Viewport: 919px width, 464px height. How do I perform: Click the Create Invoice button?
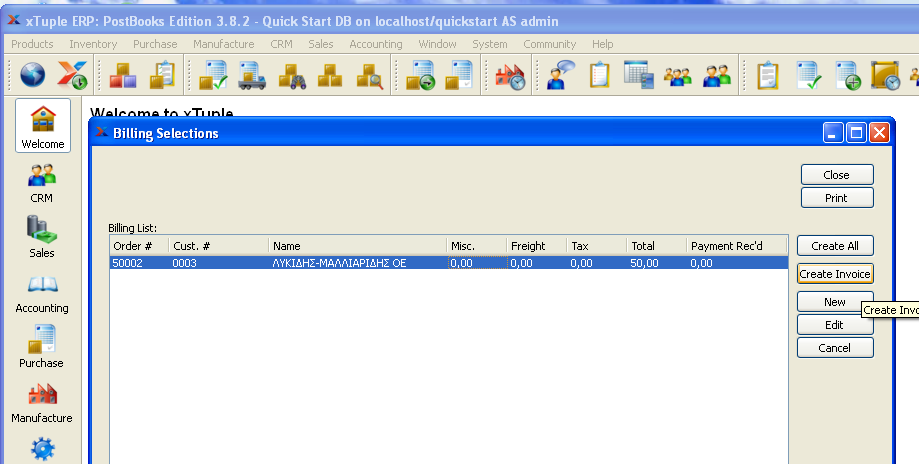pos(835,274)
